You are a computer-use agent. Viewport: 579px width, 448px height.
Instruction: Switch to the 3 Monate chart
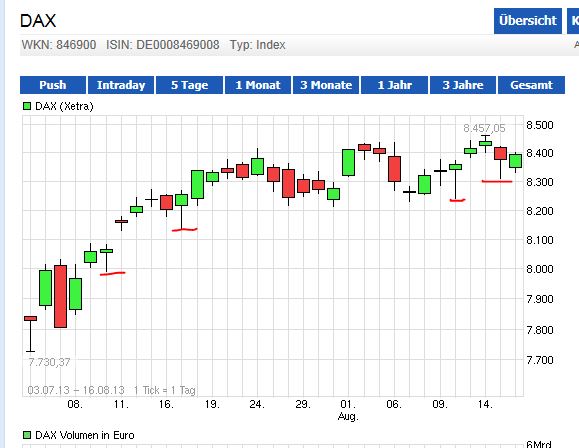[326, 85]
